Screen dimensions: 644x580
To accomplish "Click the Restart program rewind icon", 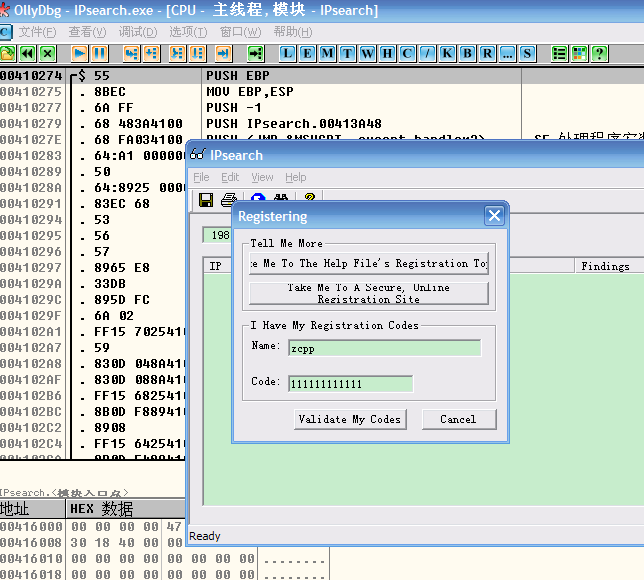I will (28, 54).
